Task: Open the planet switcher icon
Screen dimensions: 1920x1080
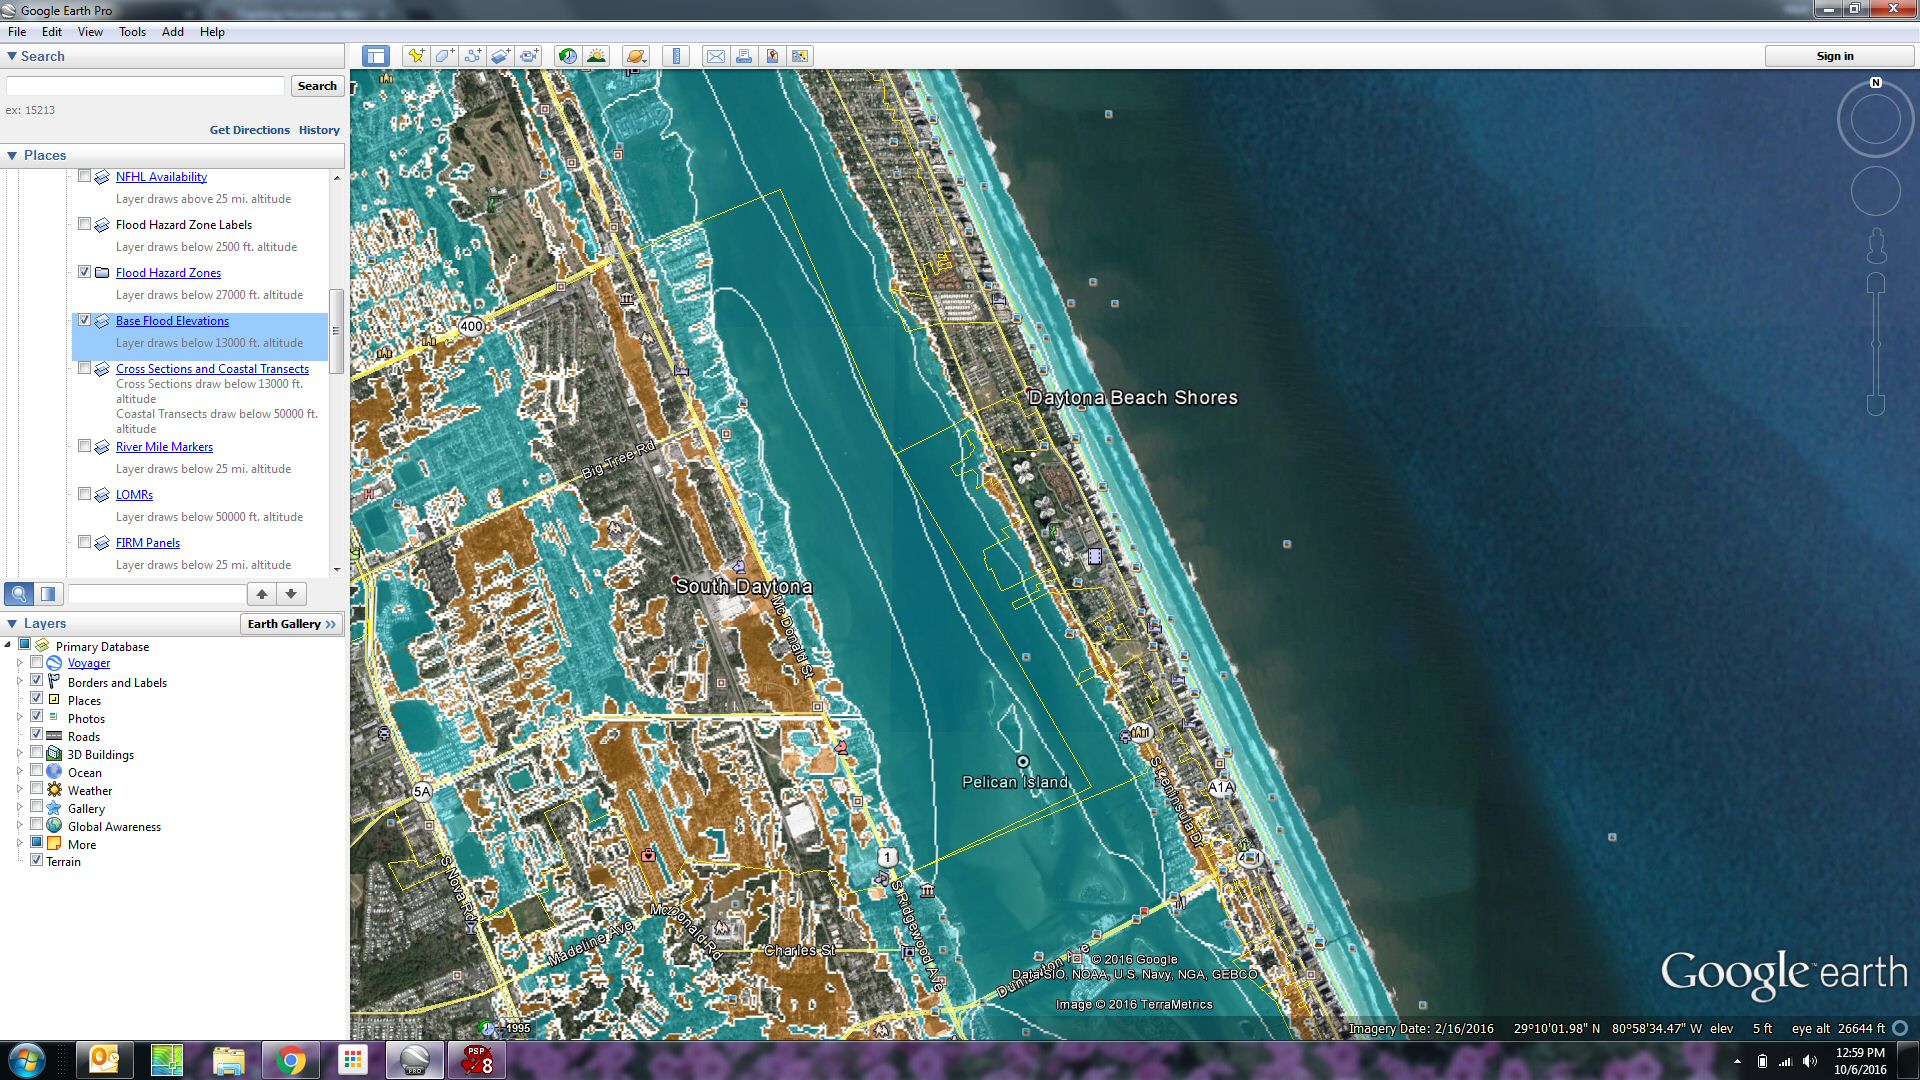Action: click(x=636, y=56)
